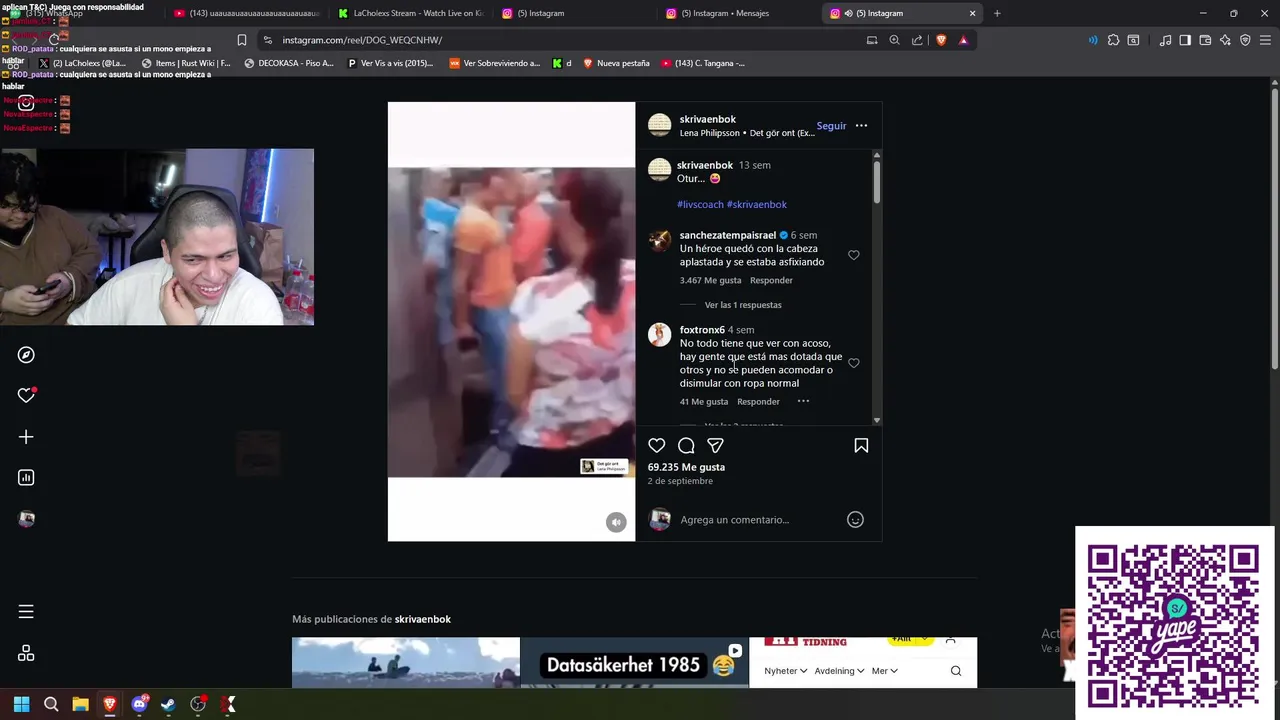Open 'DECOKASA - Piso A...' bookmark
Image resolution: width=1280 pixels, height=720 pixels.
[x=288, y=63]
